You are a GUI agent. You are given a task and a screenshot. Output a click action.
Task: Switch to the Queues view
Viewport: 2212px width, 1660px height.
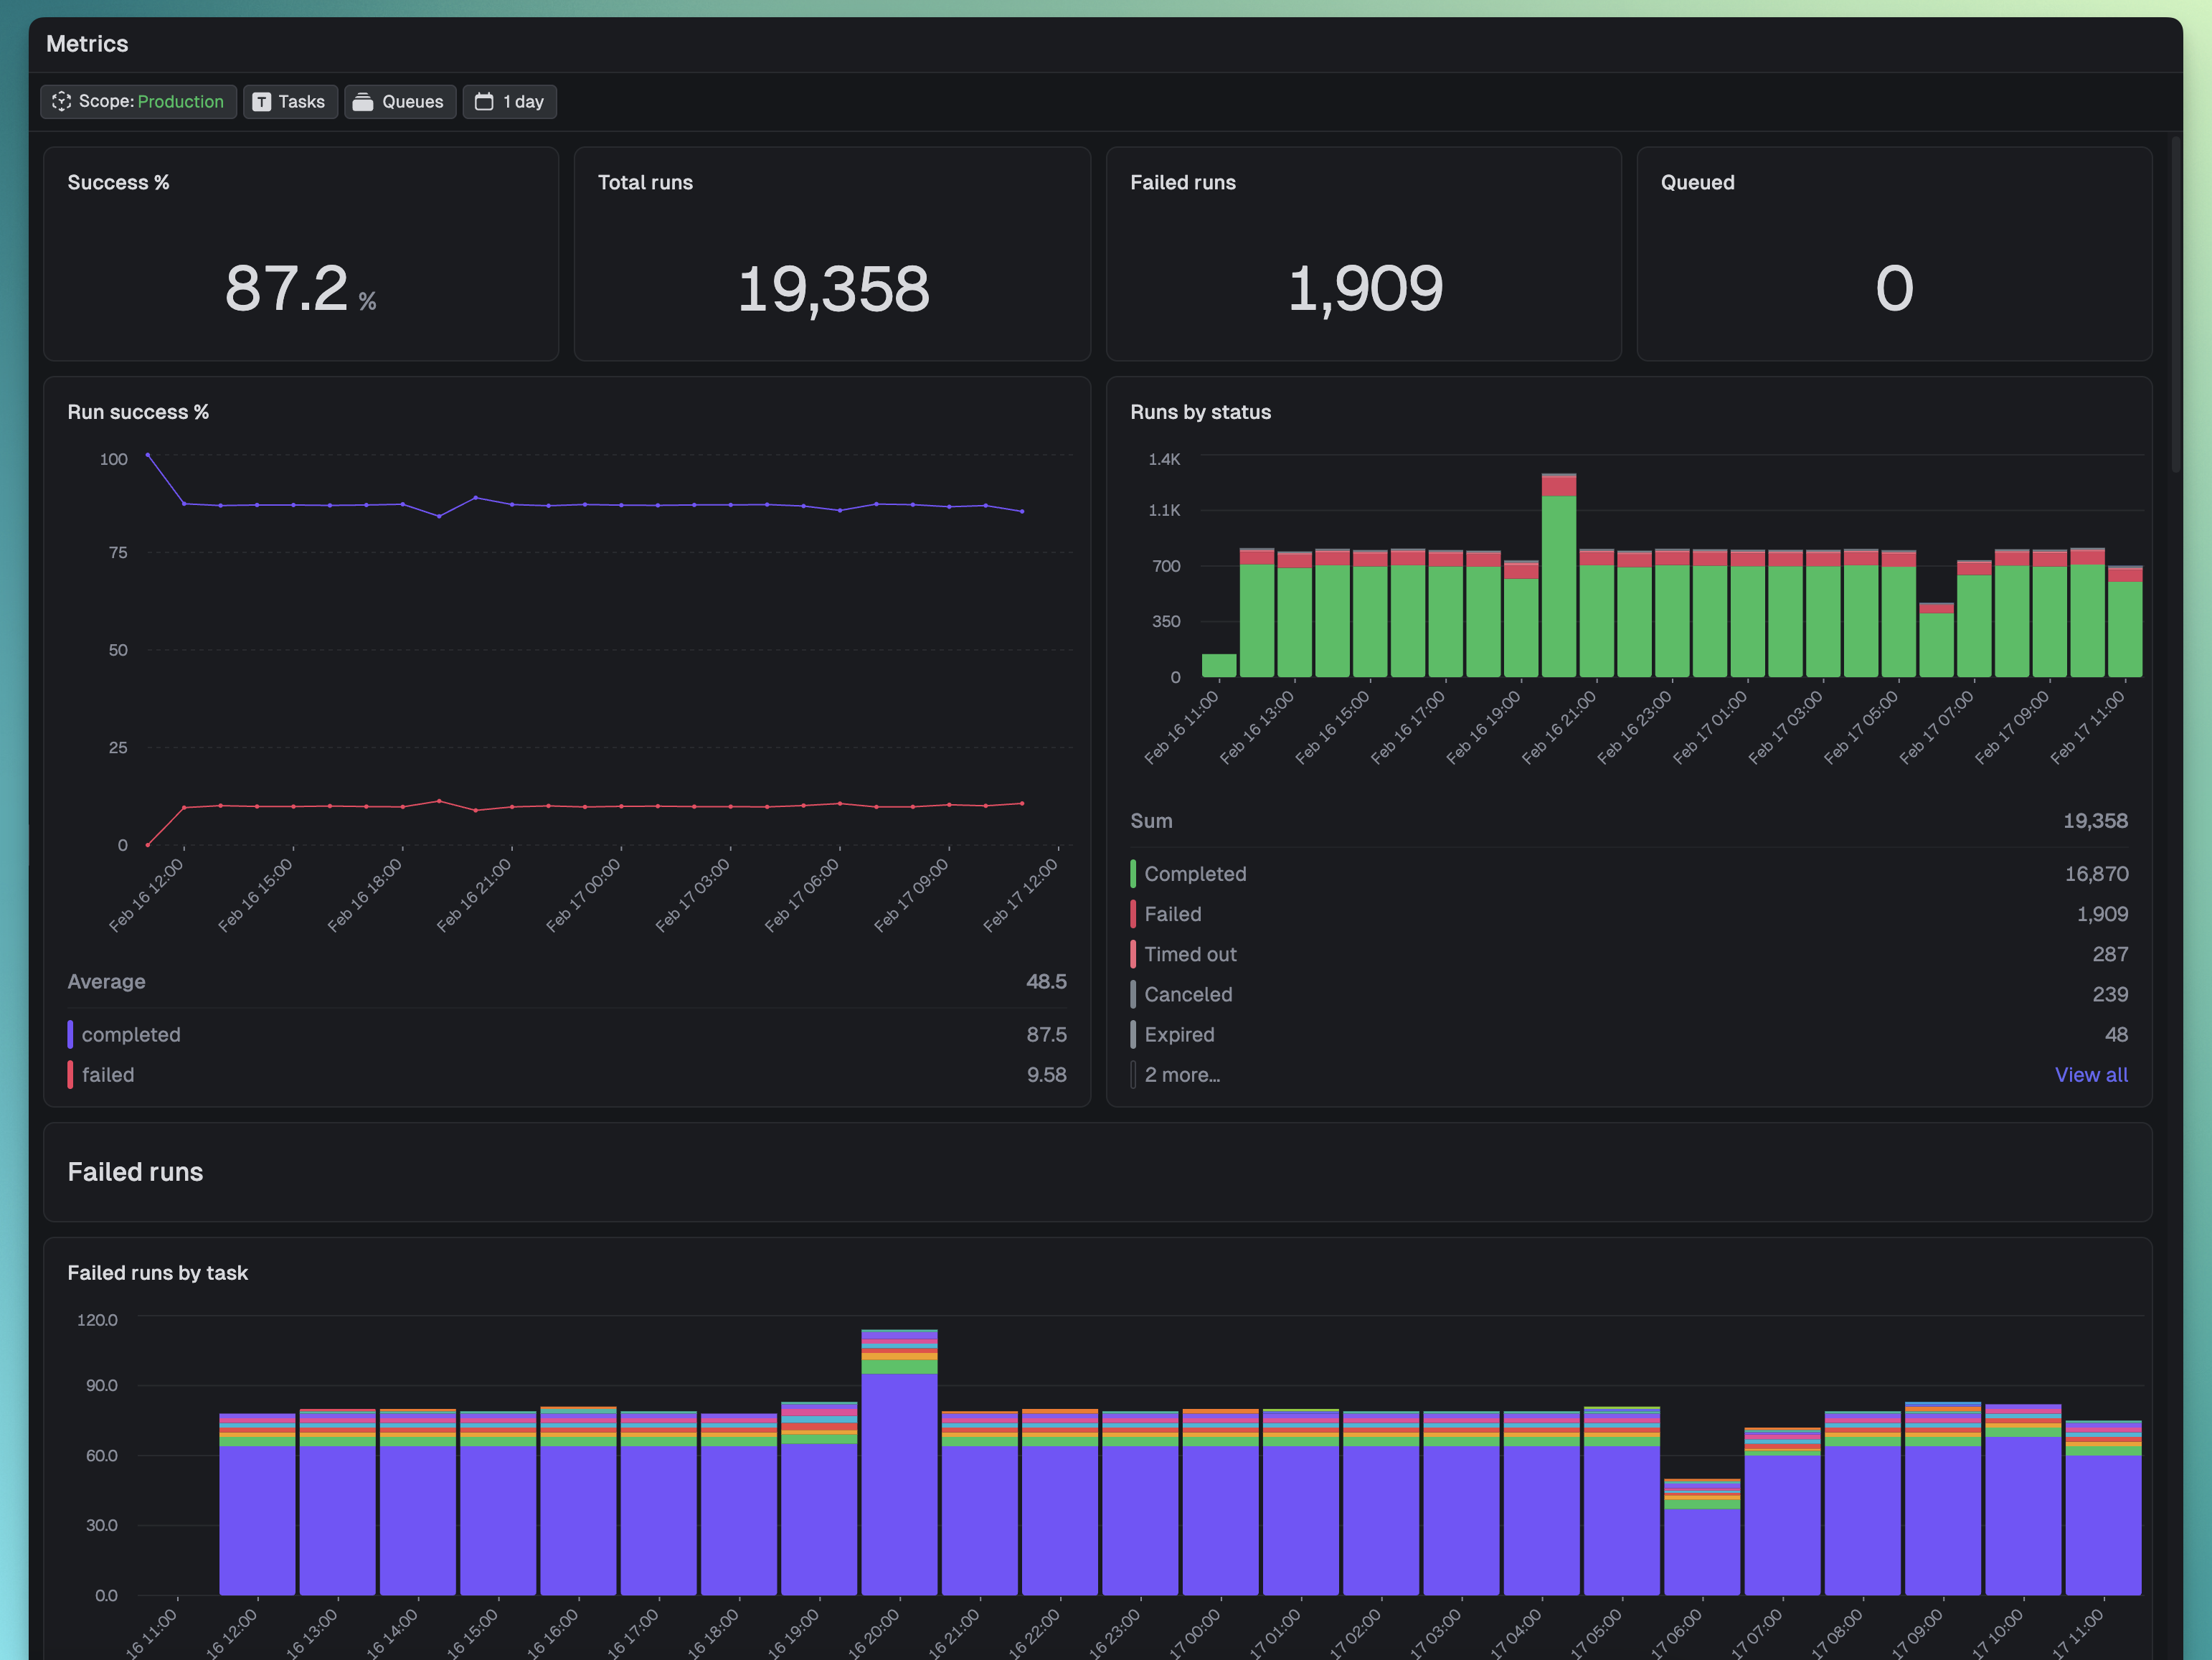(400, 101)
